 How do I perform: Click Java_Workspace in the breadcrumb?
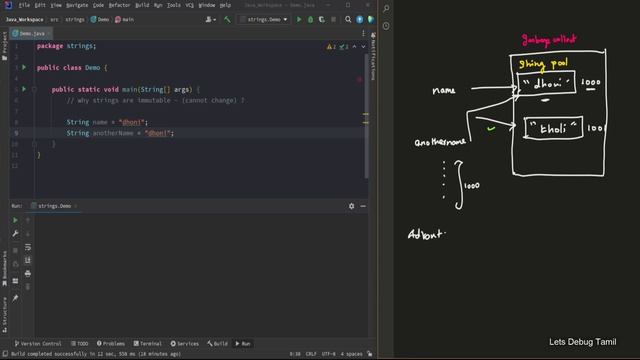pyautogui.click(x=24, y=20)
